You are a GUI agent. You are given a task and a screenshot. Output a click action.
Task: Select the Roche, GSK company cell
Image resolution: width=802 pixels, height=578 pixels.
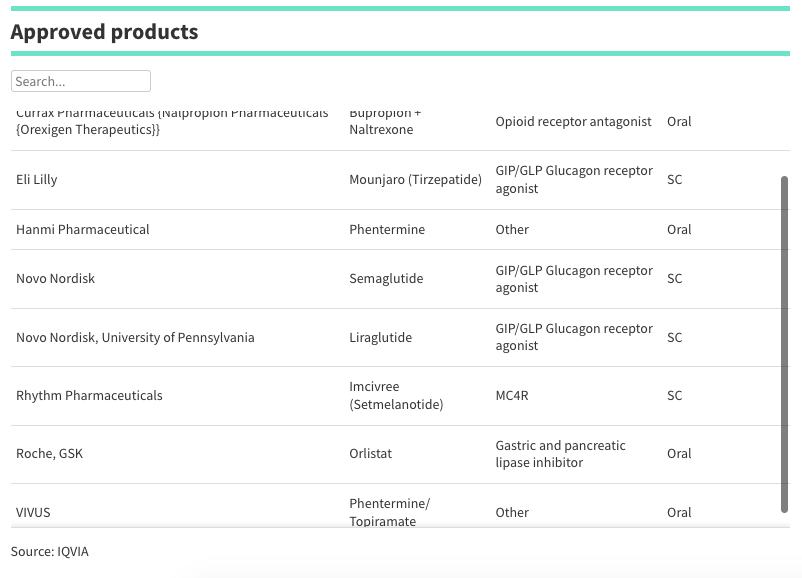click(50, 454)
